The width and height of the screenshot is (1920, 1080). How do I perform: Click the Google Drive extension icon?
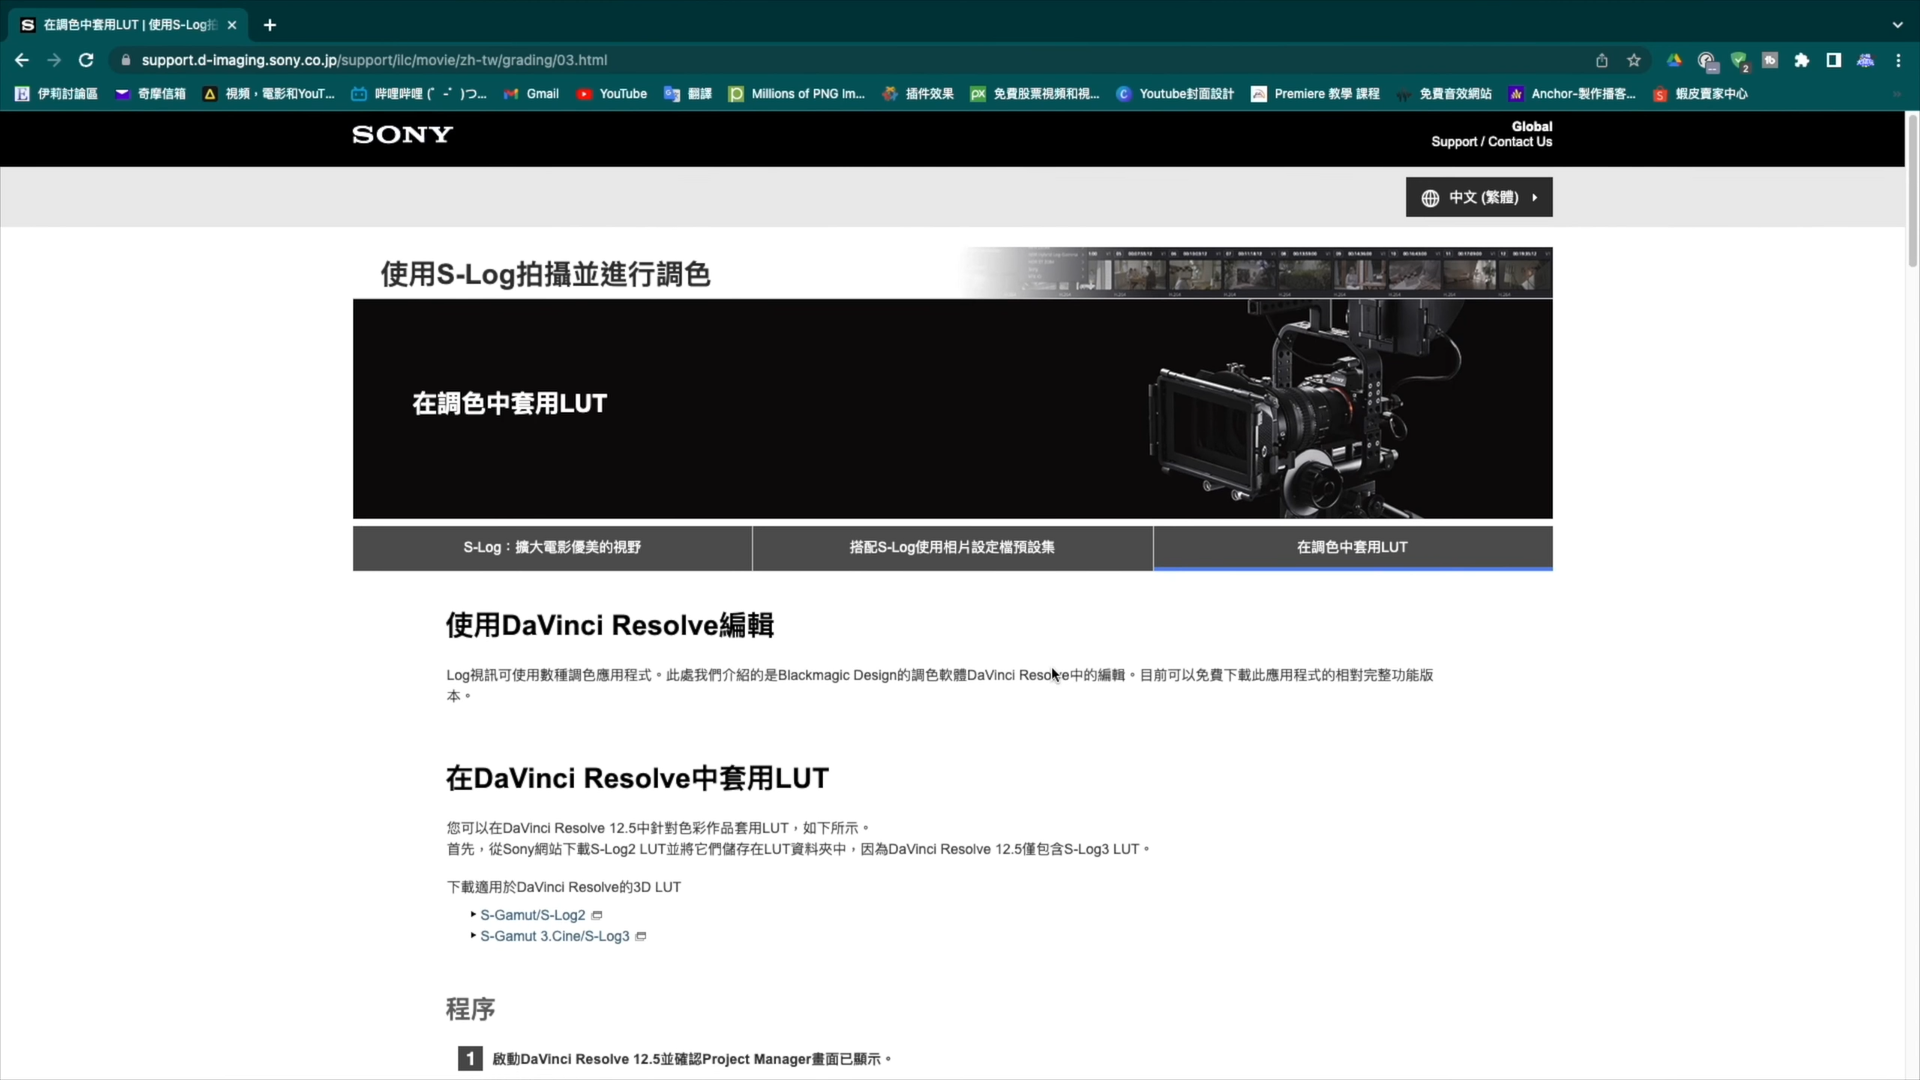pyautogui.click(x=1674, y=60)
